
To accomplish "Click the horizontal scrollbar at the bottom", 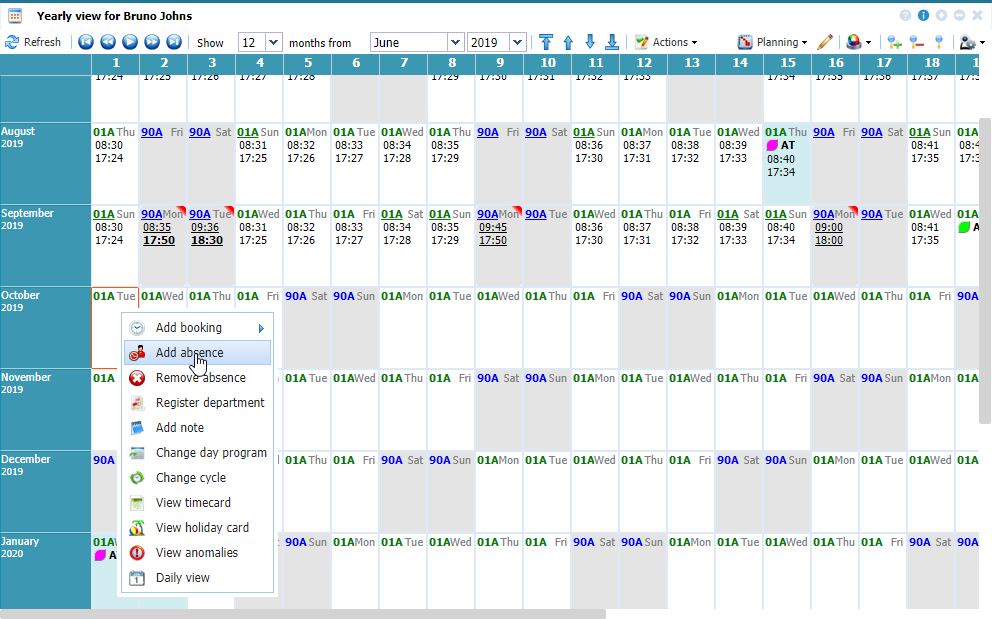I will click(300, 613).
